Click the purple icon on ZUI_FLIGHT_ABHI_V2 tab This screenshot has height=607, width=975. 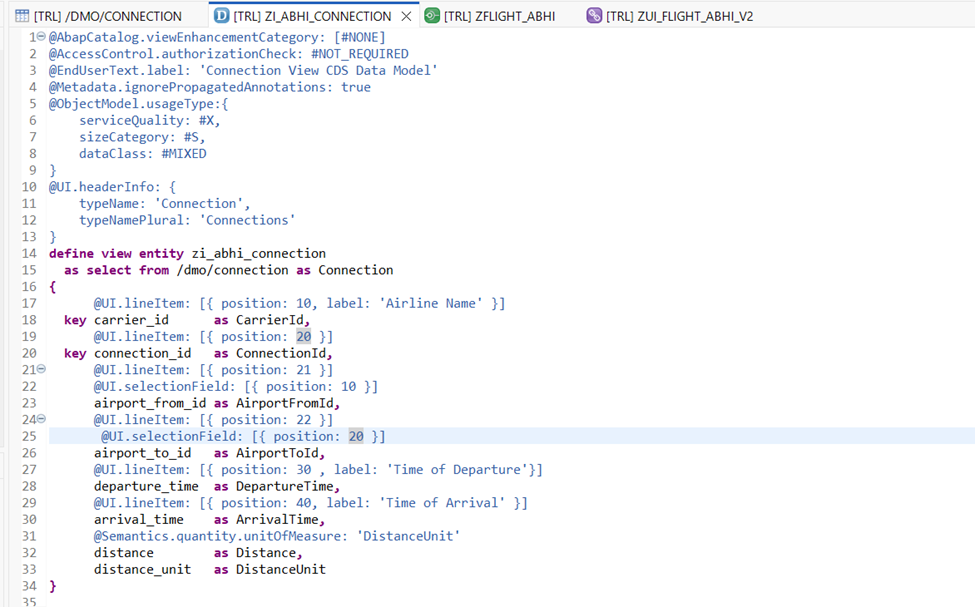(595, 16)
